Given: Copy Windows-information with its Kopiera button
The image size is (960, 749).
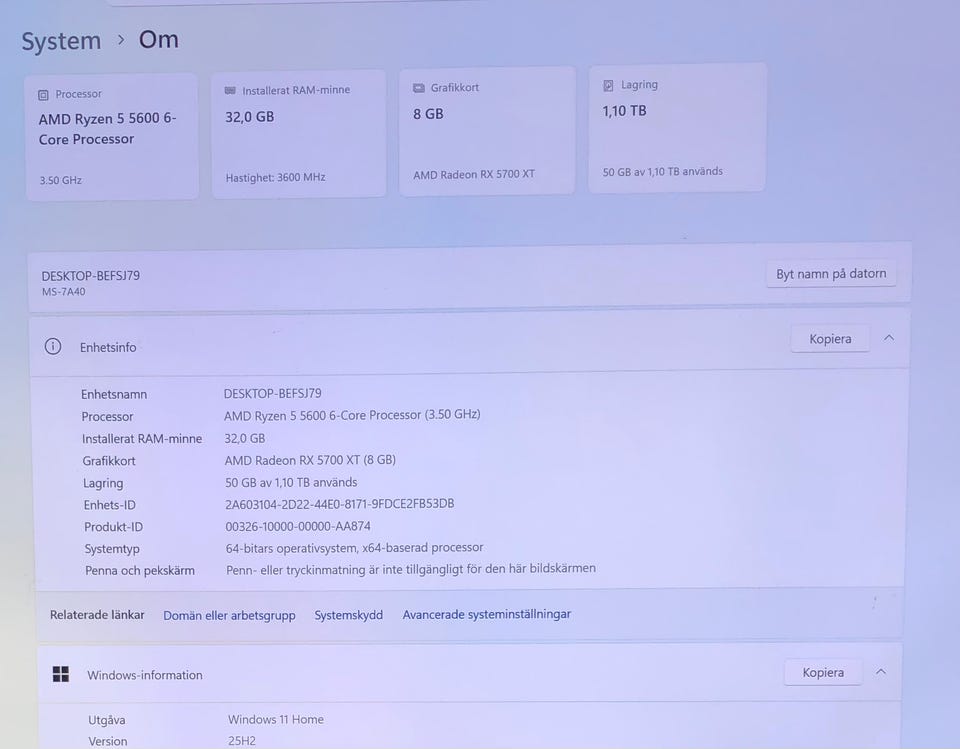Looking at the screenshot, I should pos(823,672).
